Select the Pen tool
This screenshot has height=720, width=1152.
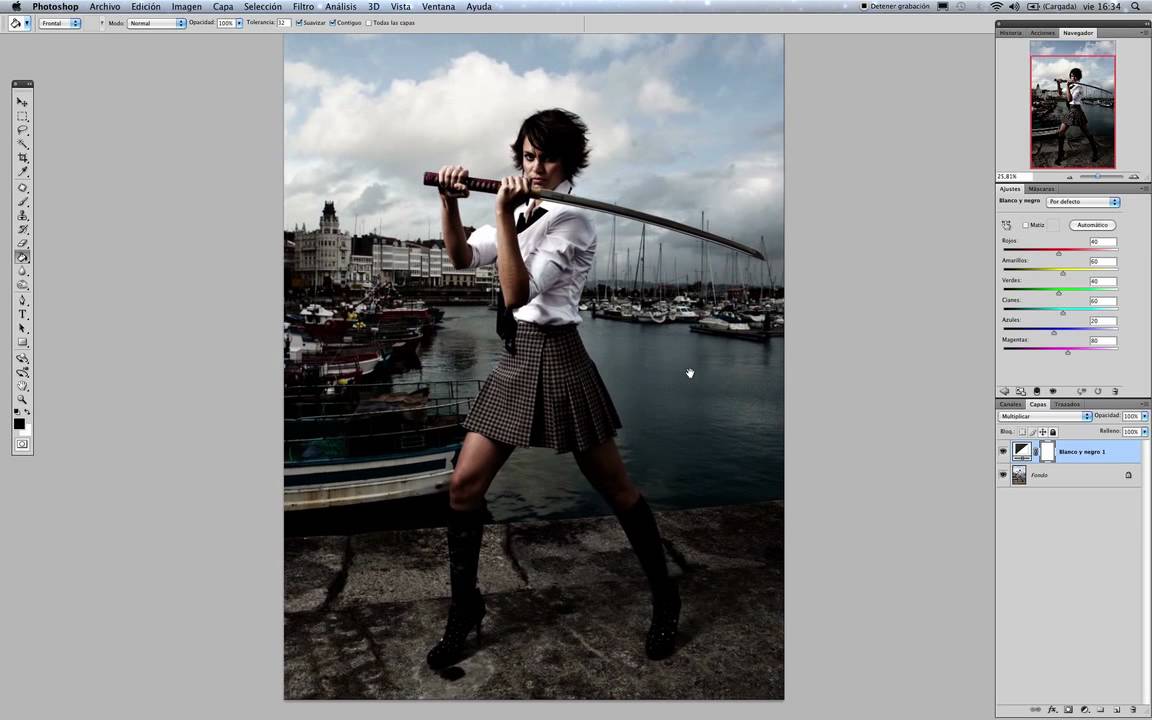click(x=22, y=300)
